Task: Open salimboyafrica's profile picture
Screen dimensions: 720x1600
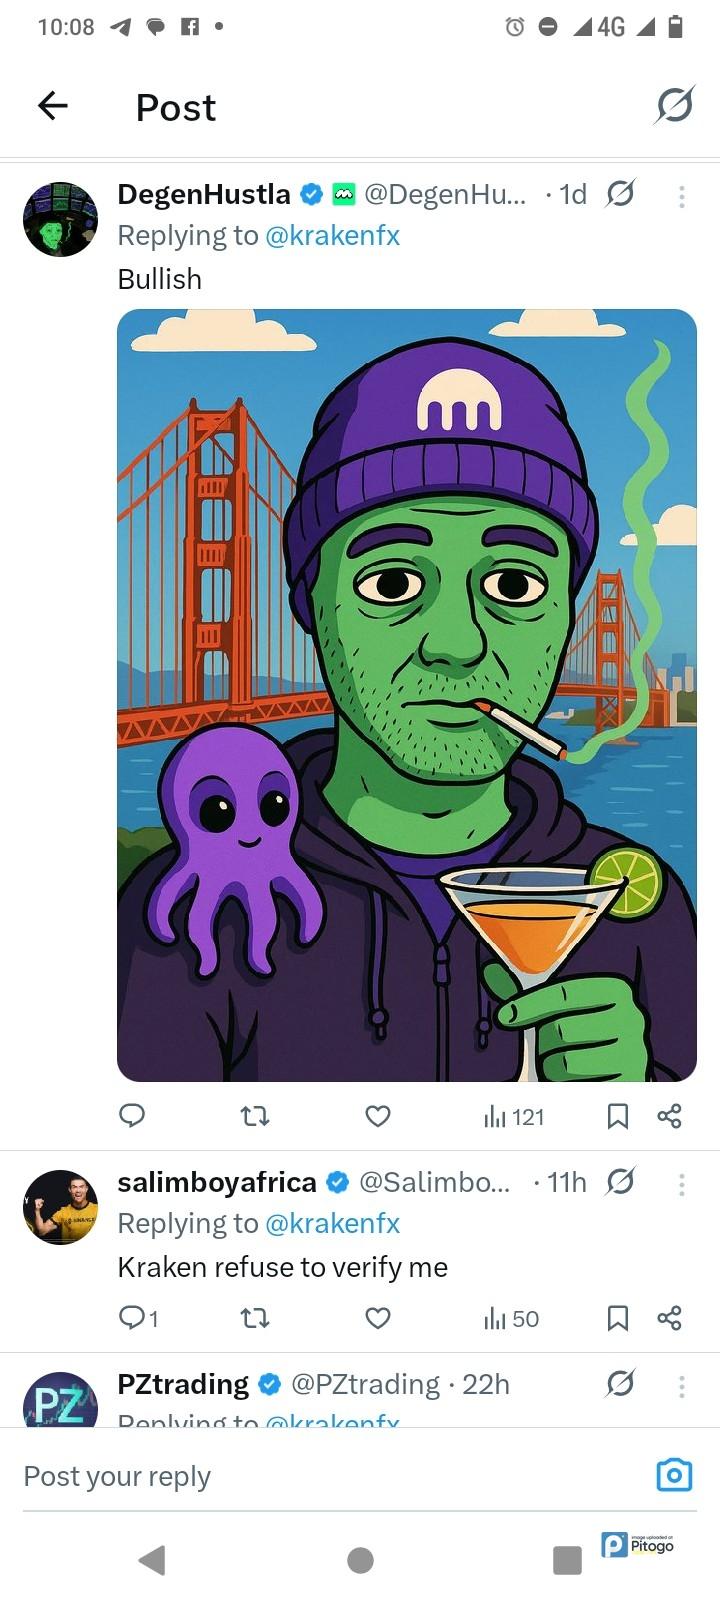Action: click(x=60, y=1207)
